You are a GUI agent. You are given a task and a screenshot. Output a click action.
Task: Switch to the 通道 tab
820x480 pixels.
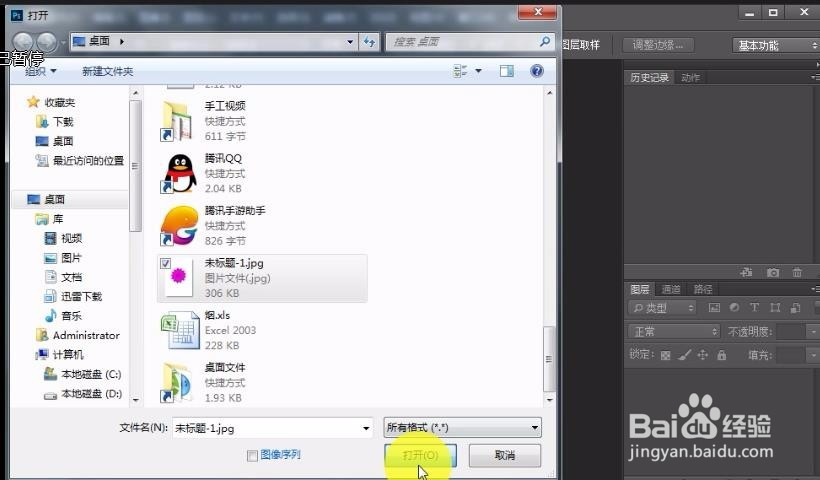(x=671, y=289)
